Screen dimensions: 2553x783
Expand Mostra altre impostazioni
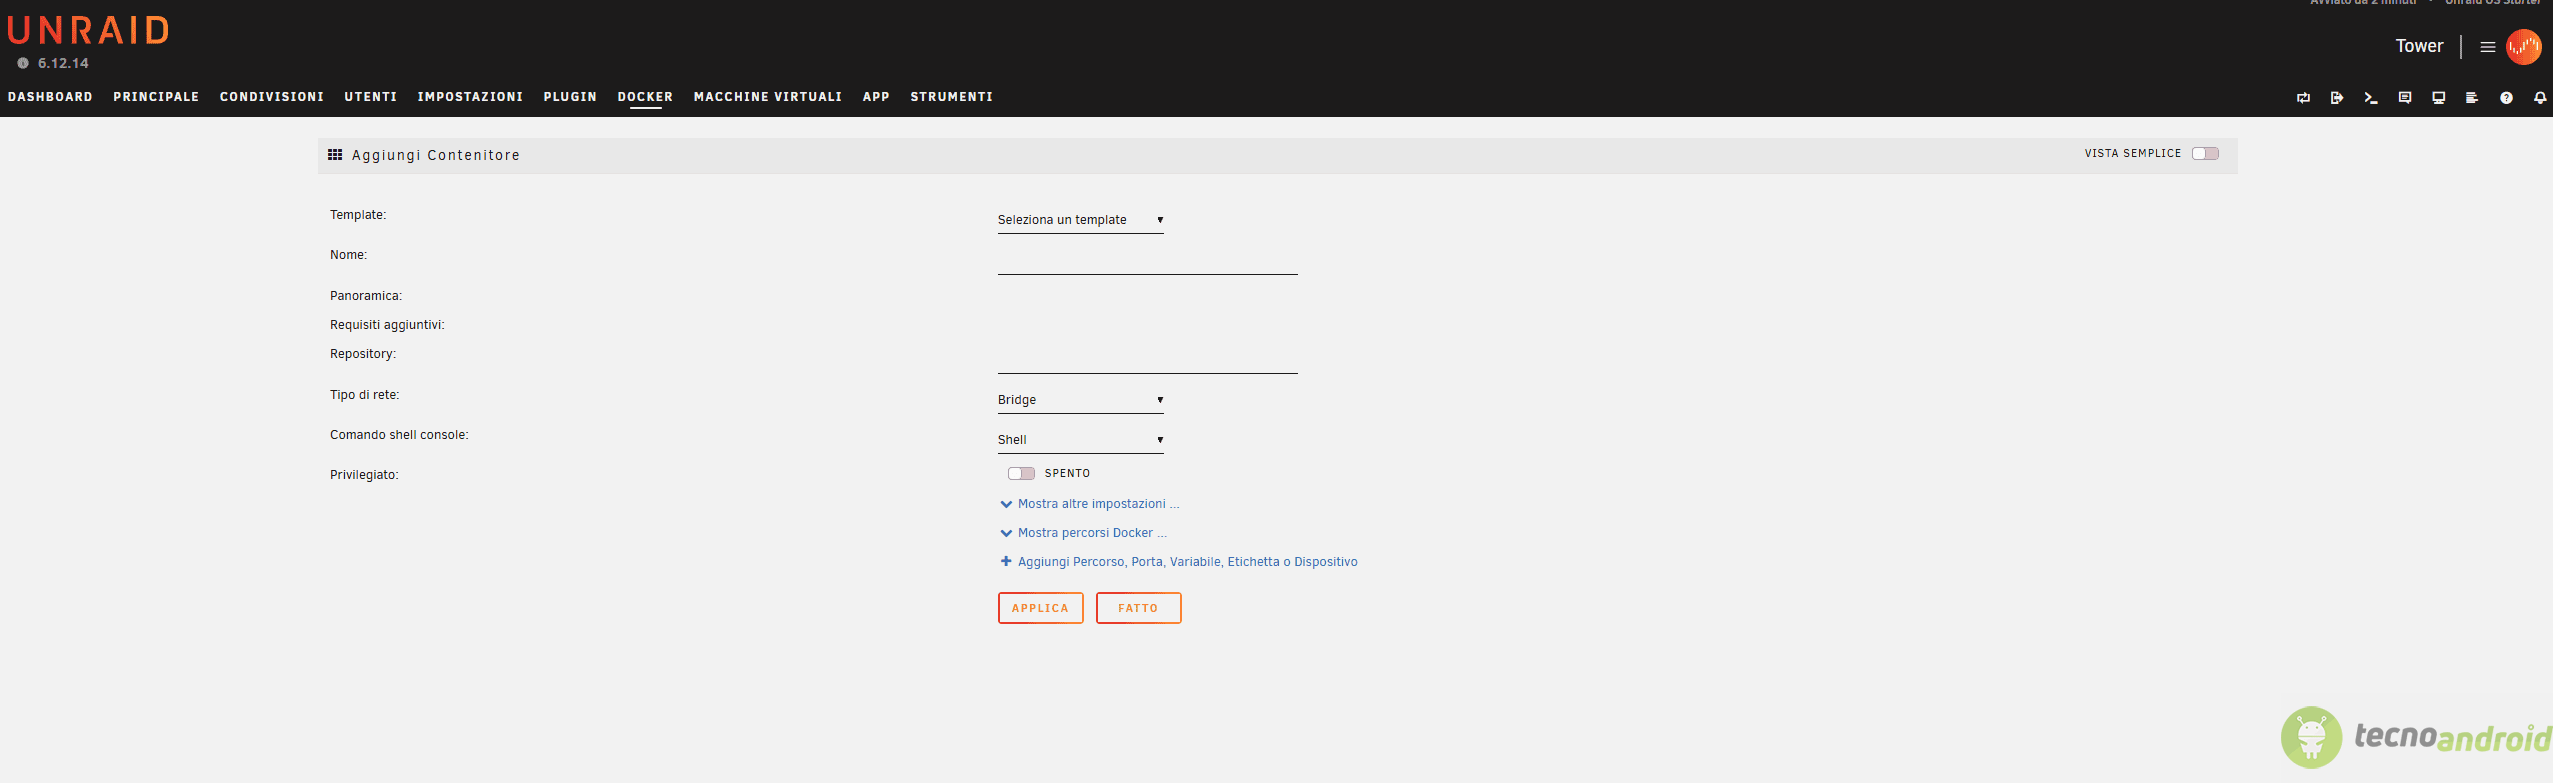tap(1090, 504)
